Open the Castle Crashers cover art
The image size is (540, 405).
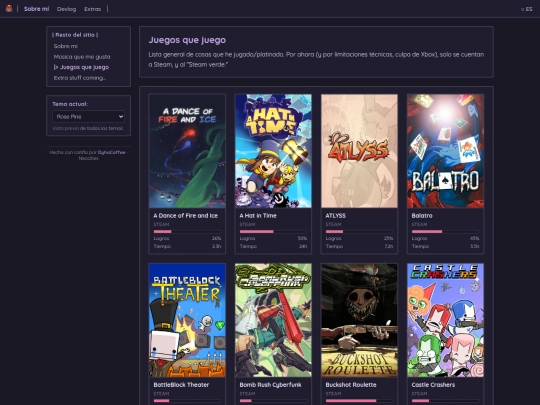(445, 320)
